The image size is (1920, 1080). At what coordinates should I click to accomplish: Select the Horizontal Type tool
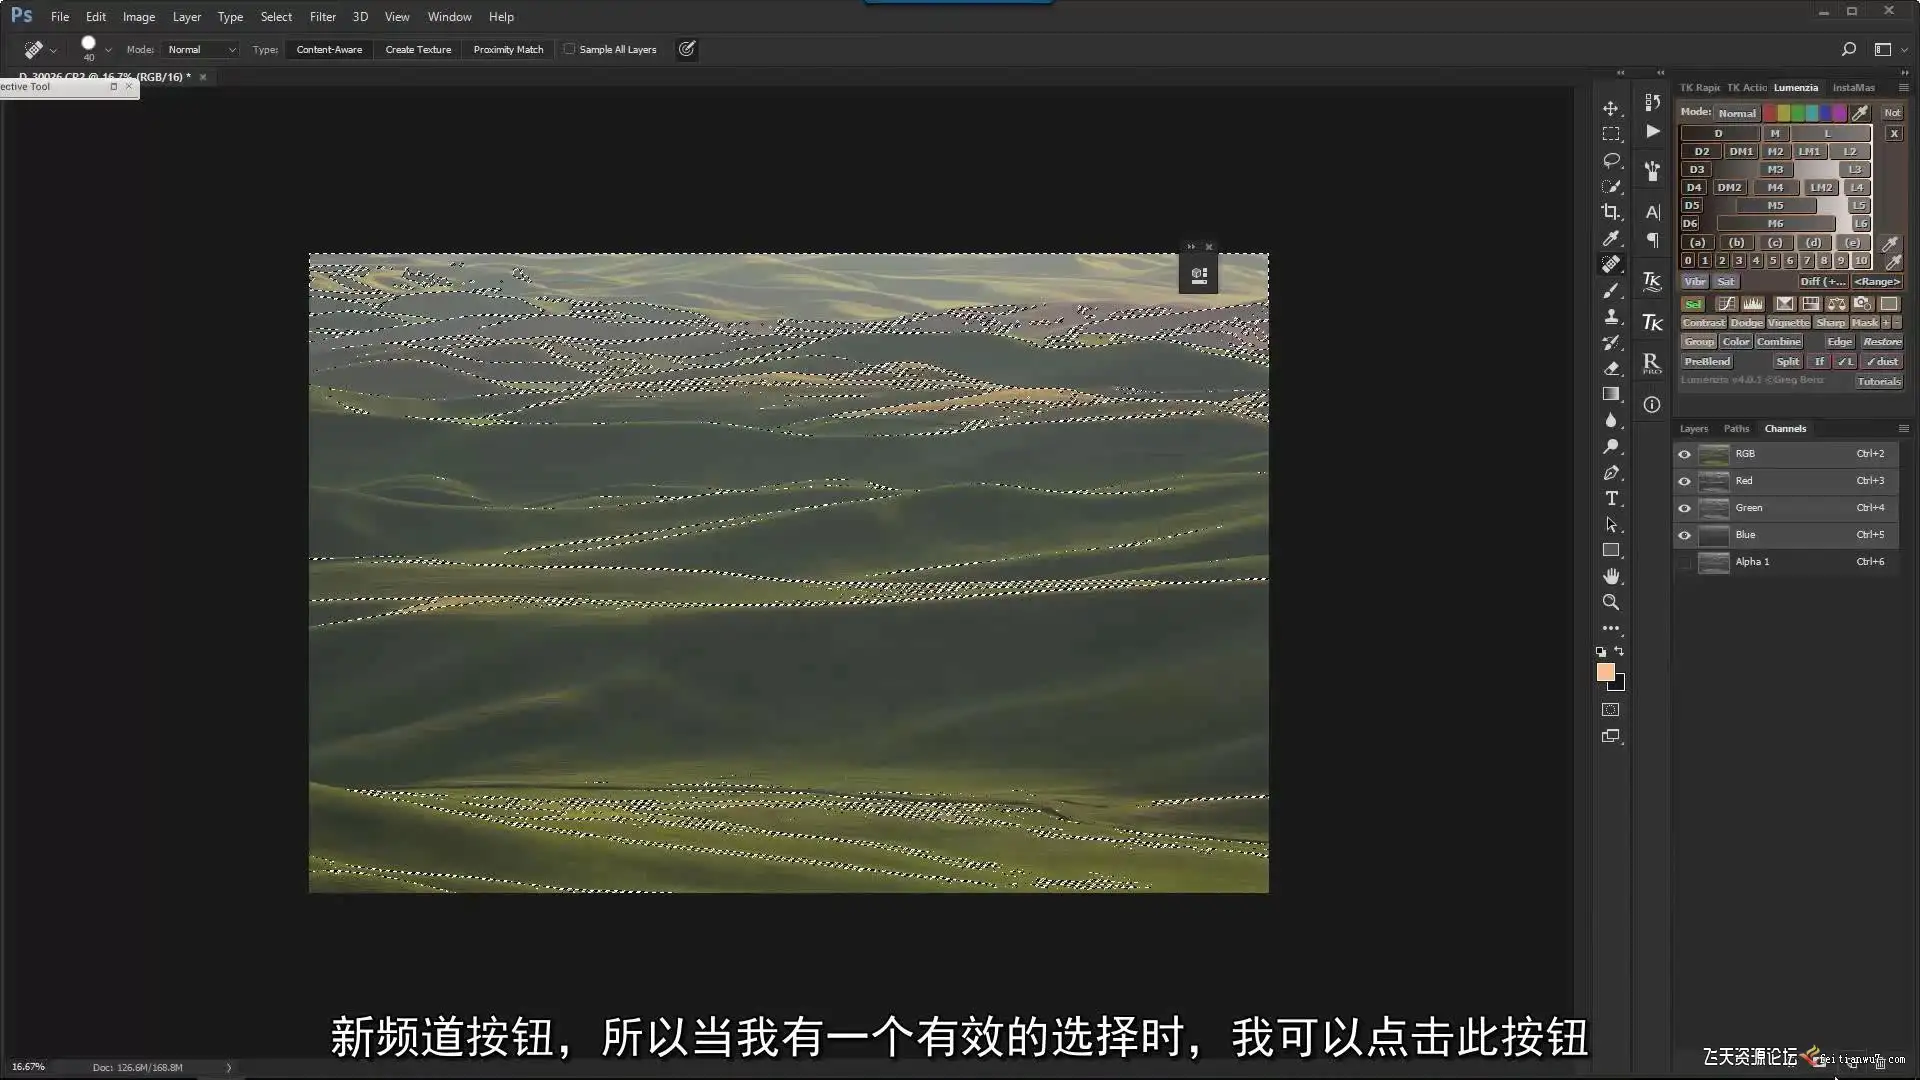[x=1611, y=498]
